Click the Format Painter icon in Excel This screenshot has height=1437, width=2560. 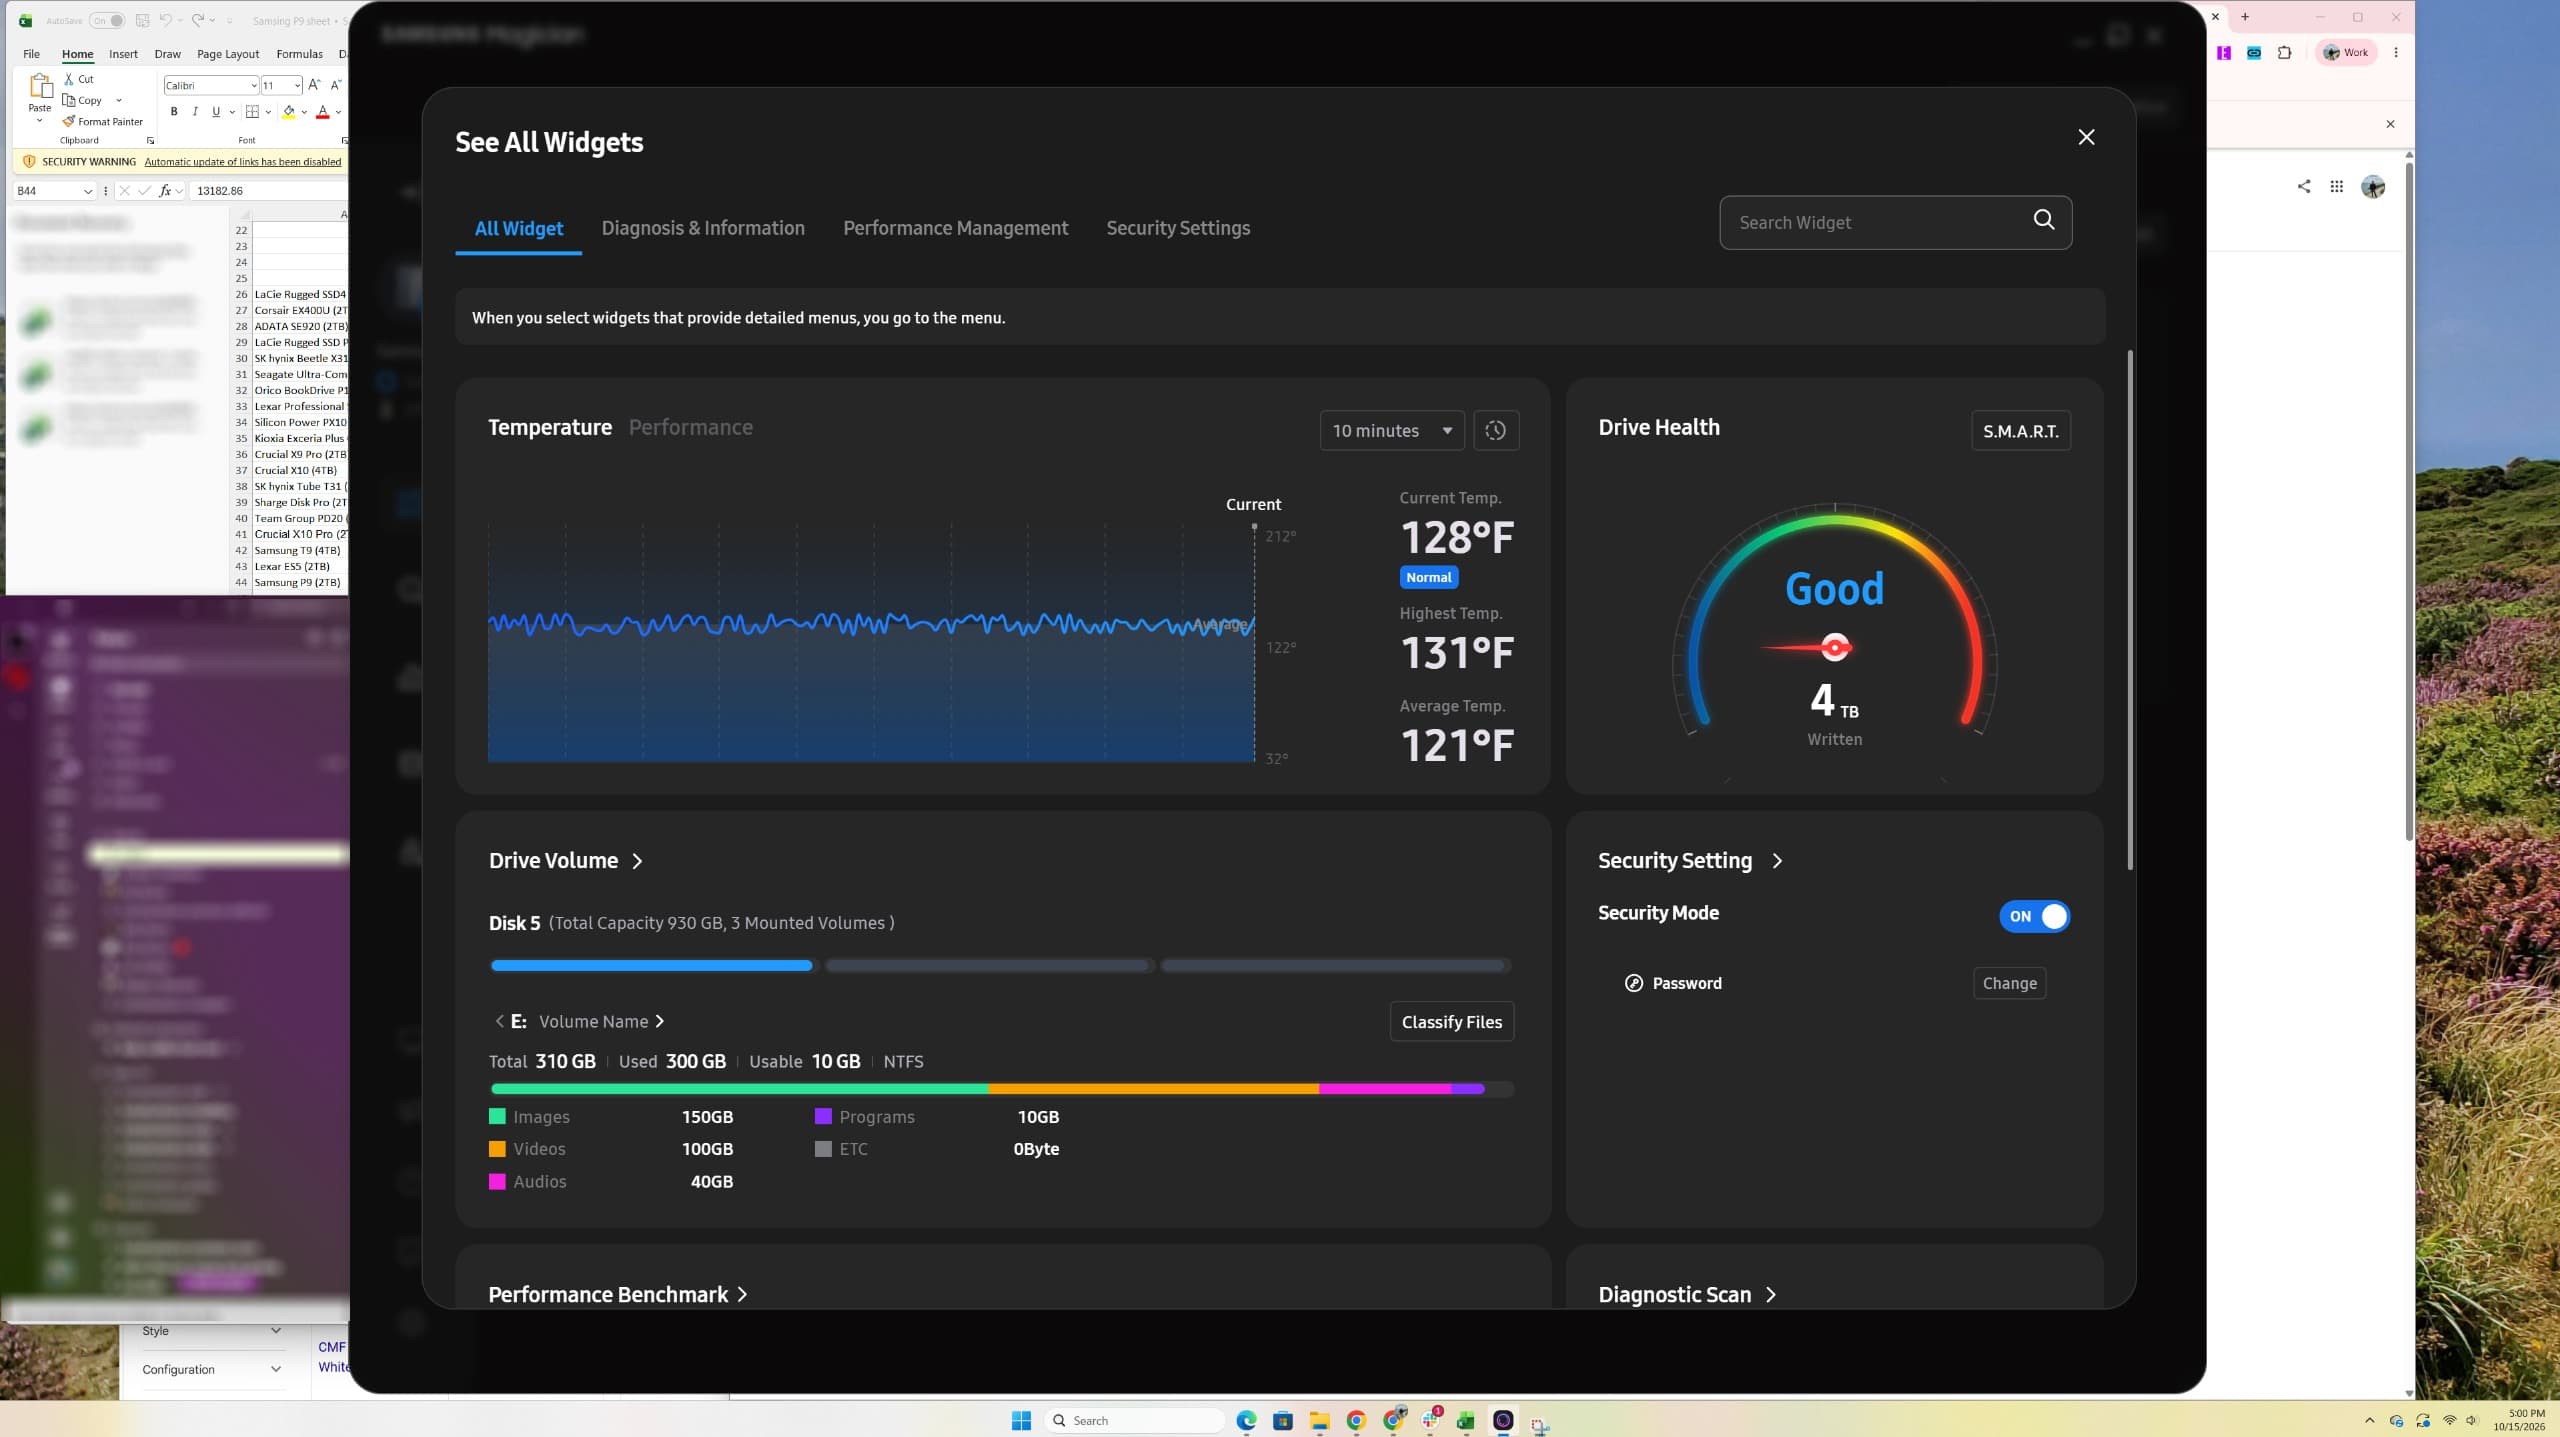(x=68, y=121)
